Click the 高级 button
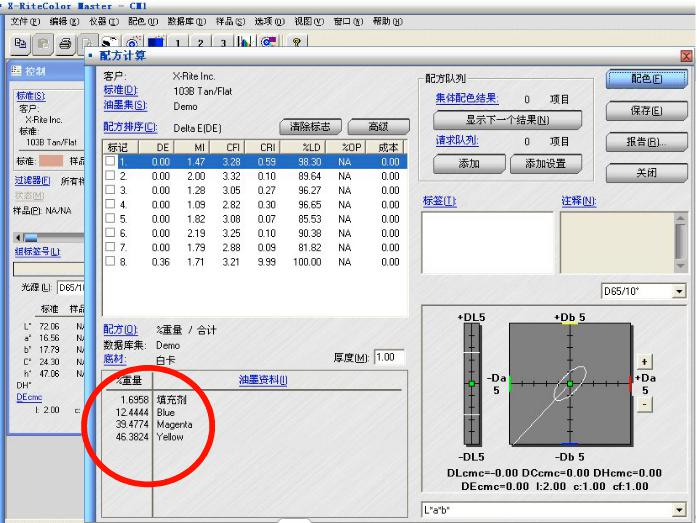 pos(379,127)
